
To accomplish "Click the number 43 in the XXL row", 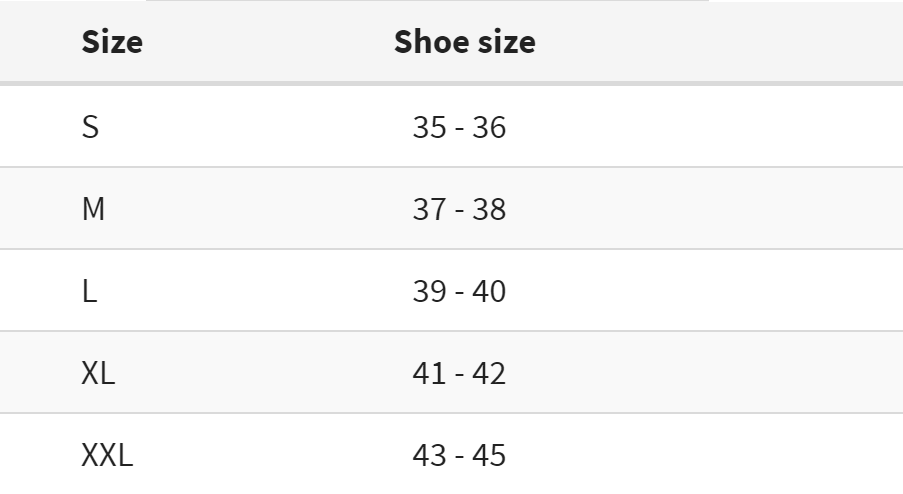I will pyautogui.click(x=428, y=456).
